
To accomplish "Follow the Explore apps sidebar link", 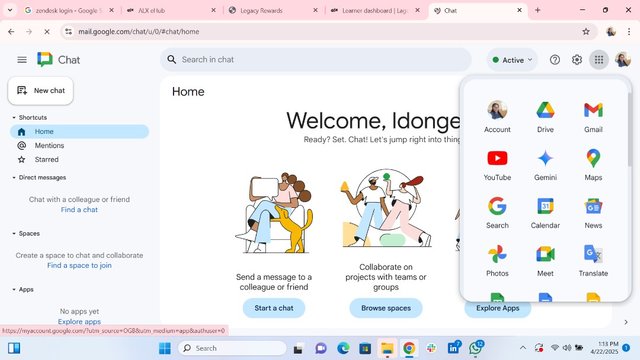I will tap(79, 322).
